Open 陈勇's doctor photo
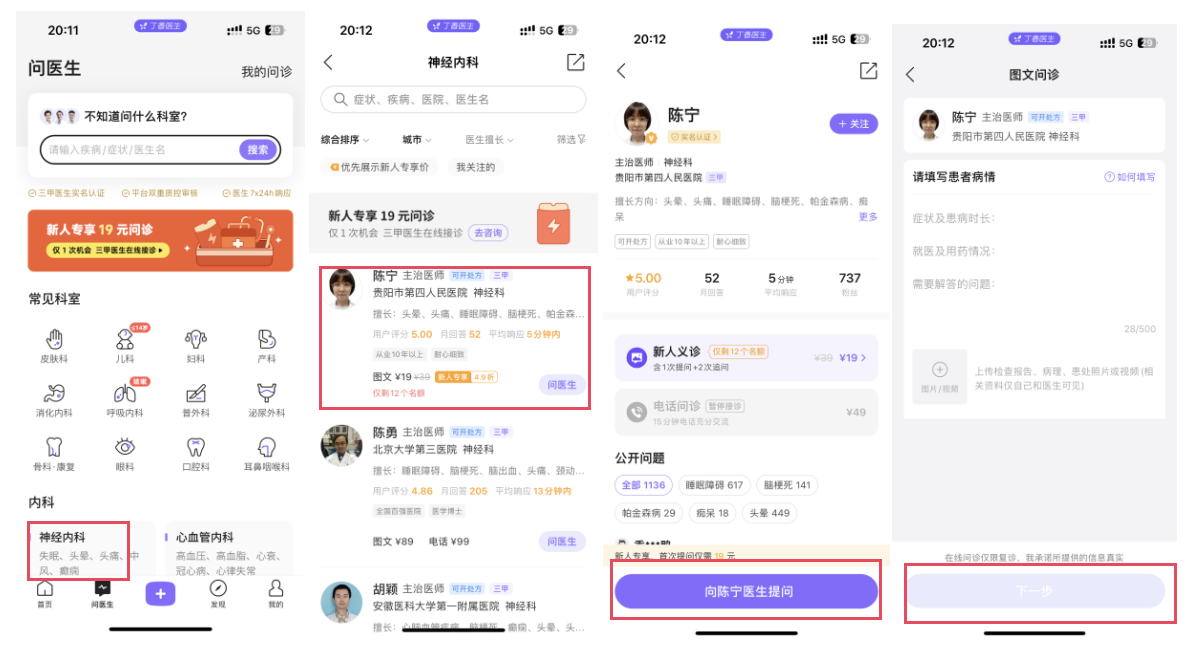Viewport: 1195px width, 647px height. 341,445
